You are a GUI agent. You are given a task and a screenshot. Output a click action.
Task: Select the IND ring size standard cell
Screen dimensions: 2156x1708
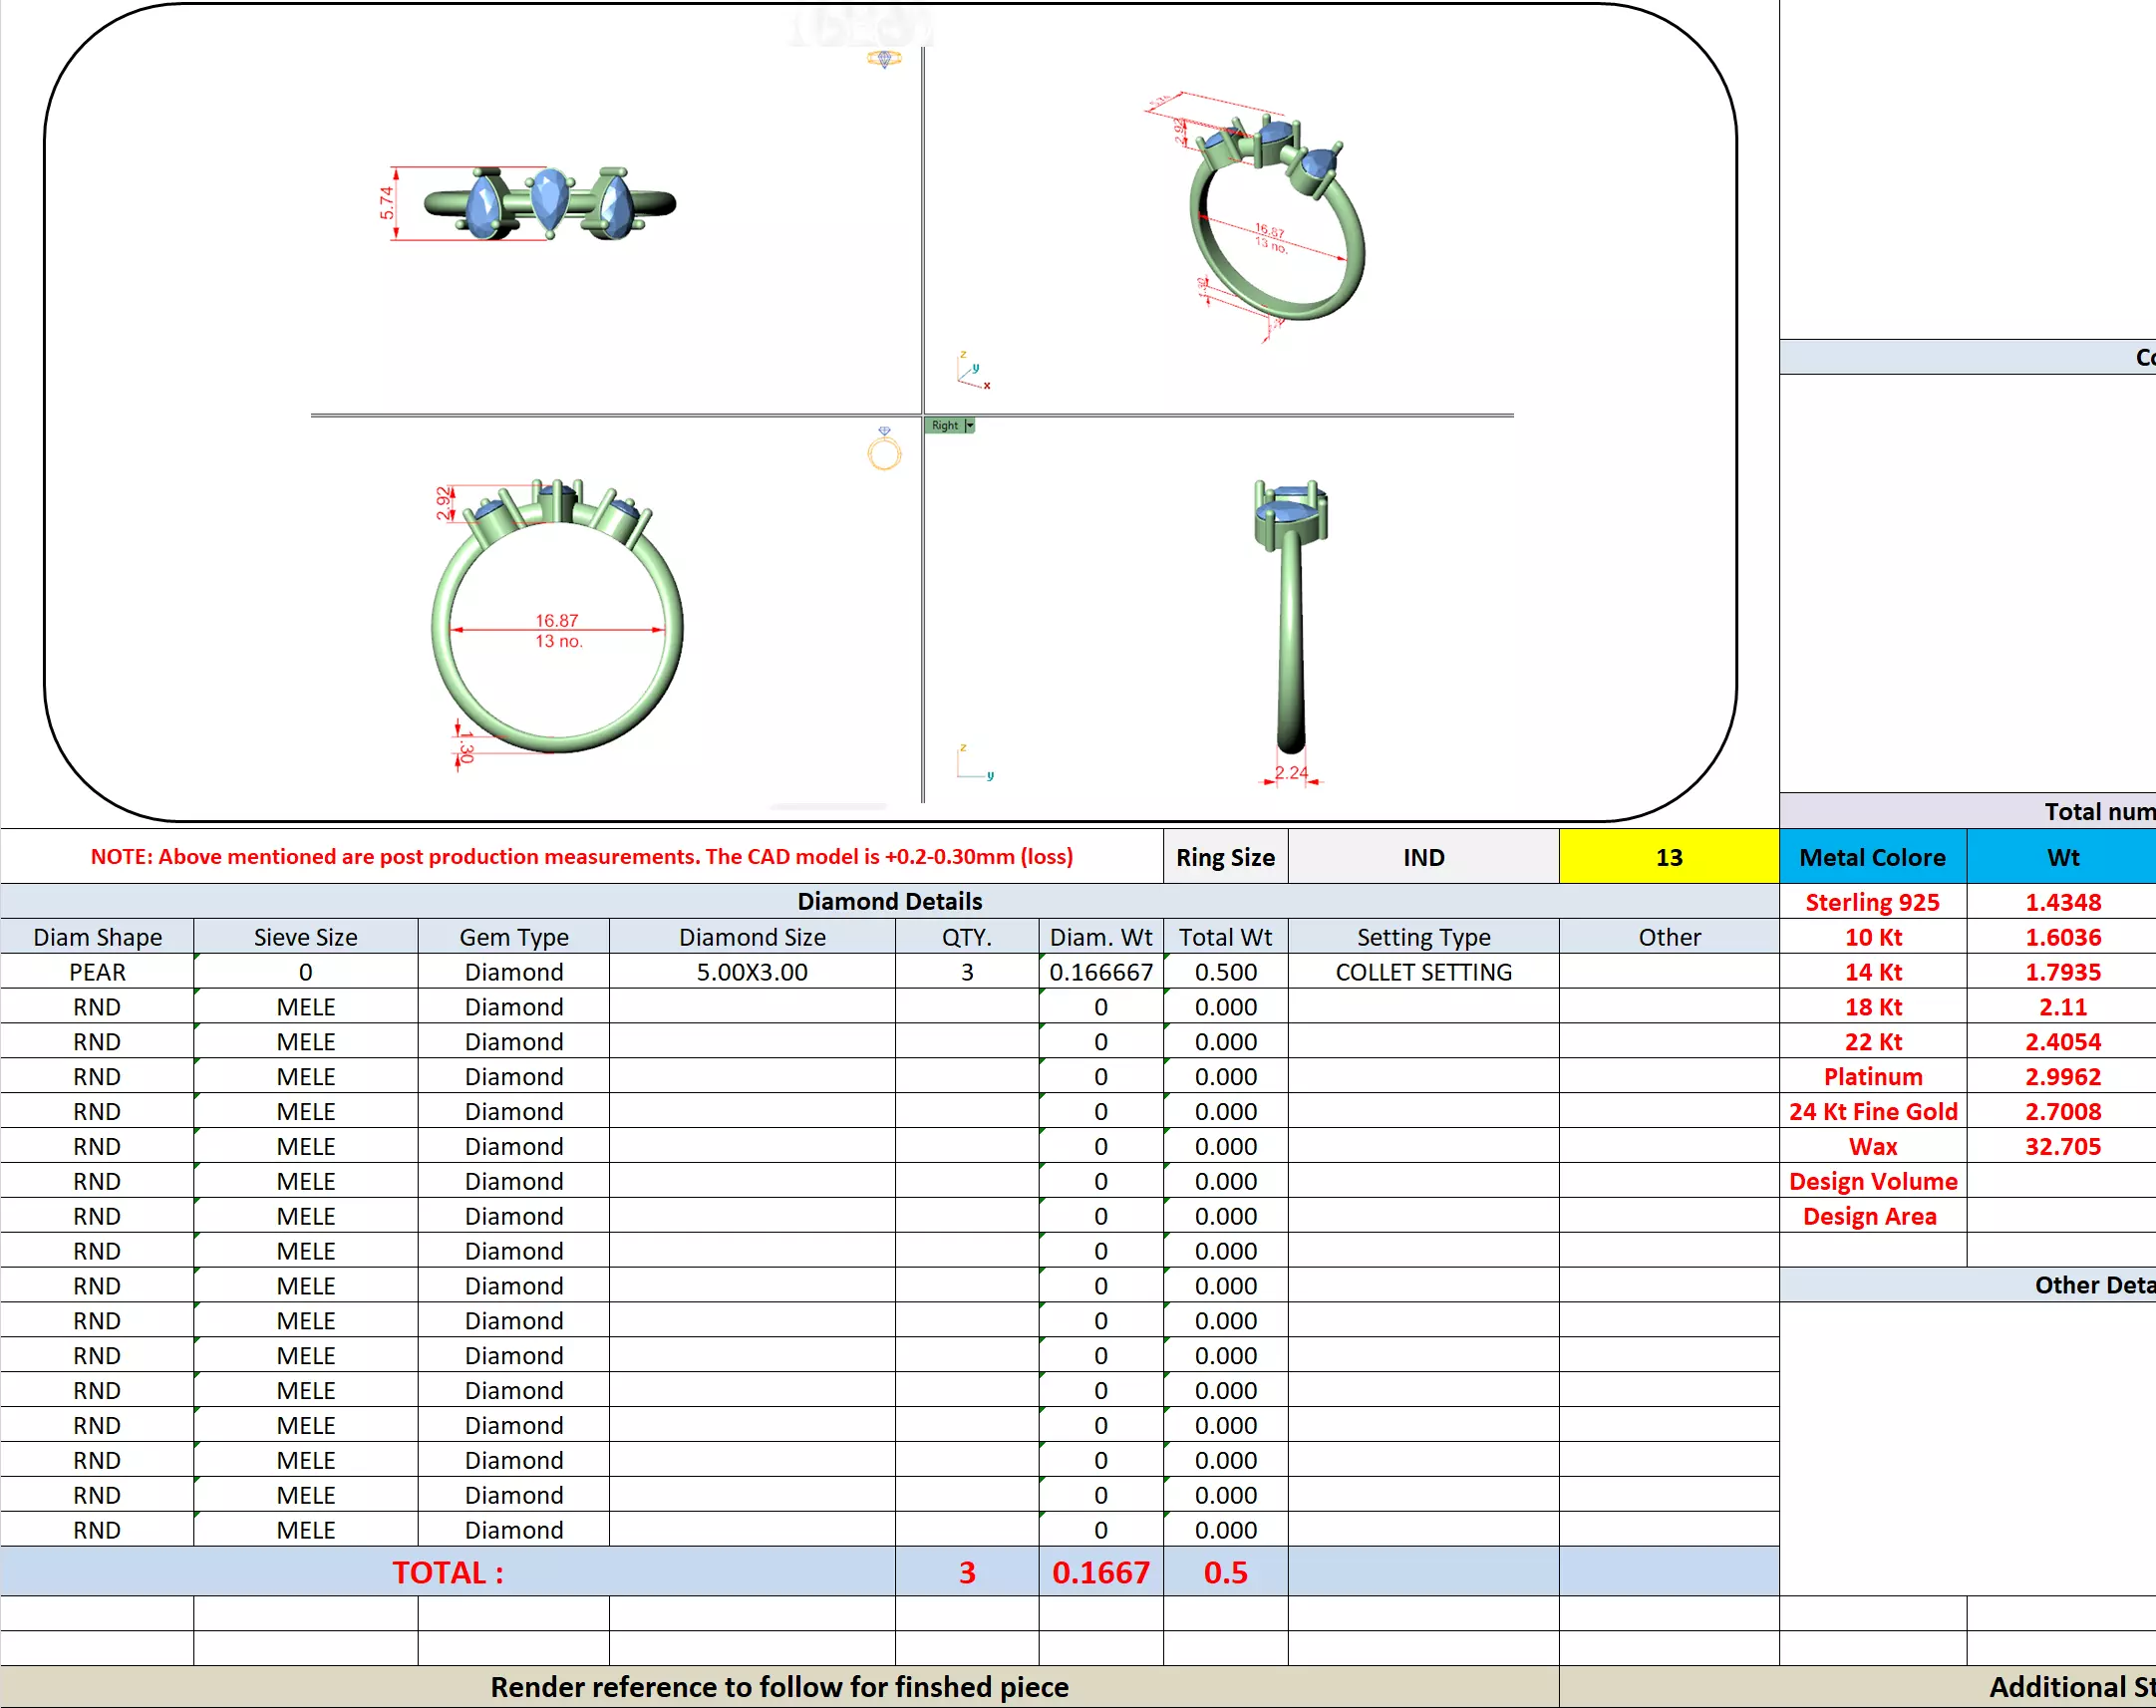1422,857
